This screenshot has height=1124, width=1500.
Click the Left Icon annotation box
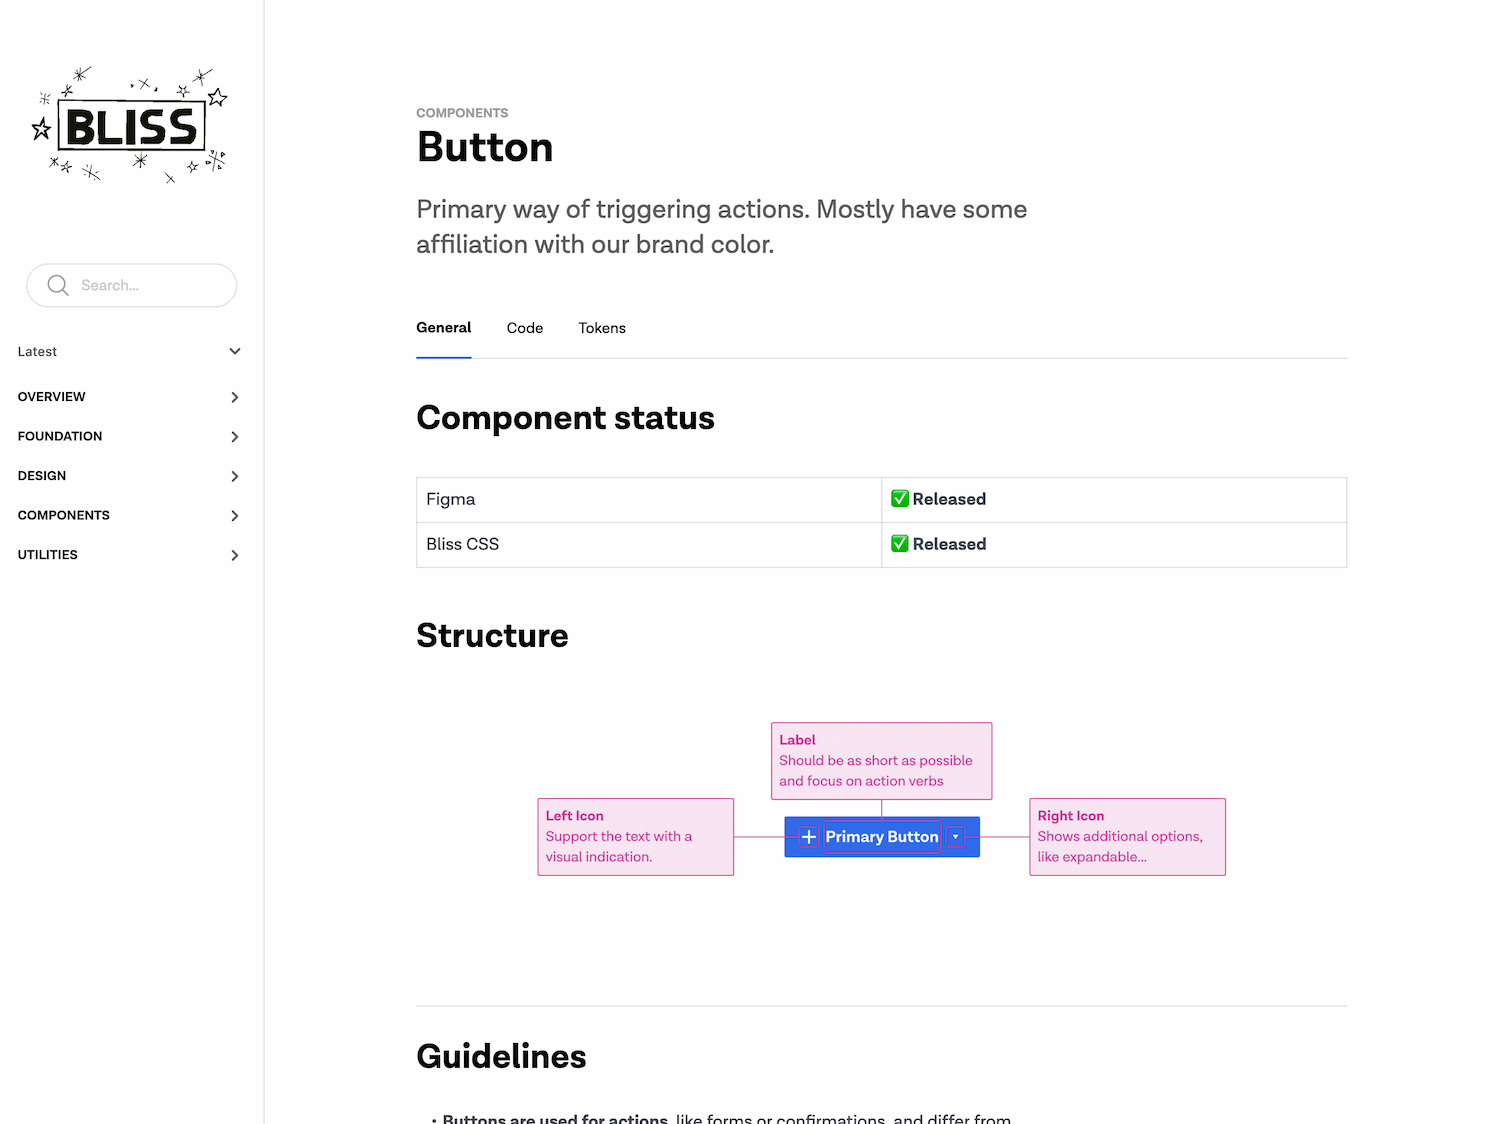pyautogui.click(x=635, y=837)
